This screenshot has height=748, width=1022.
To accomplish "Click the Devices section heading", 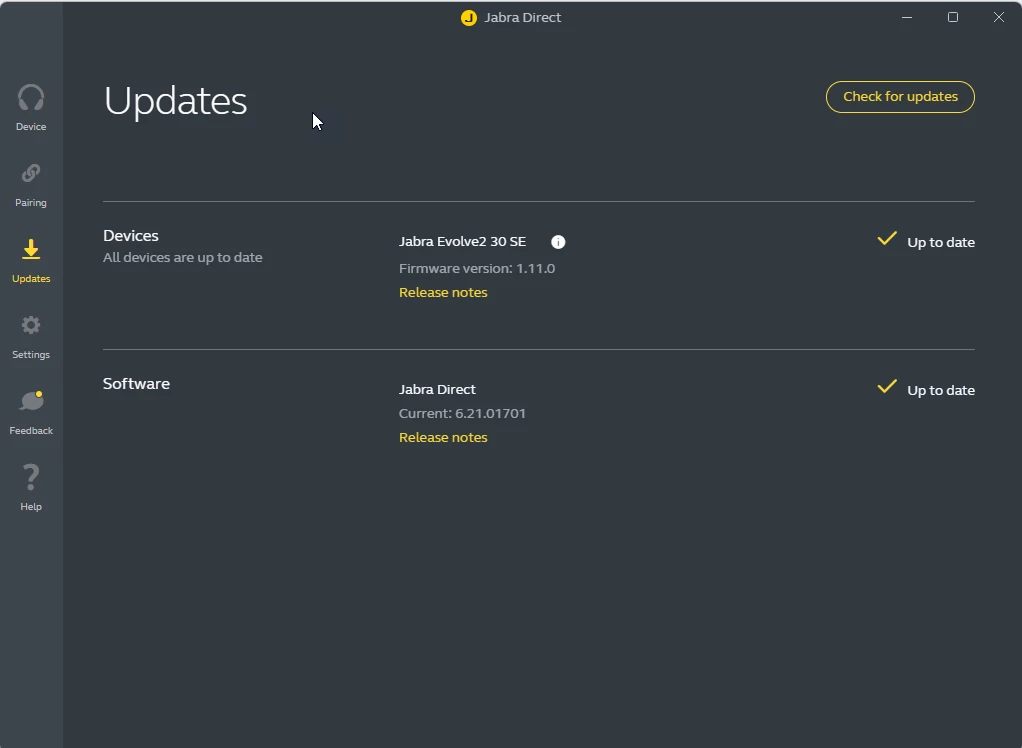I will 131,236.
